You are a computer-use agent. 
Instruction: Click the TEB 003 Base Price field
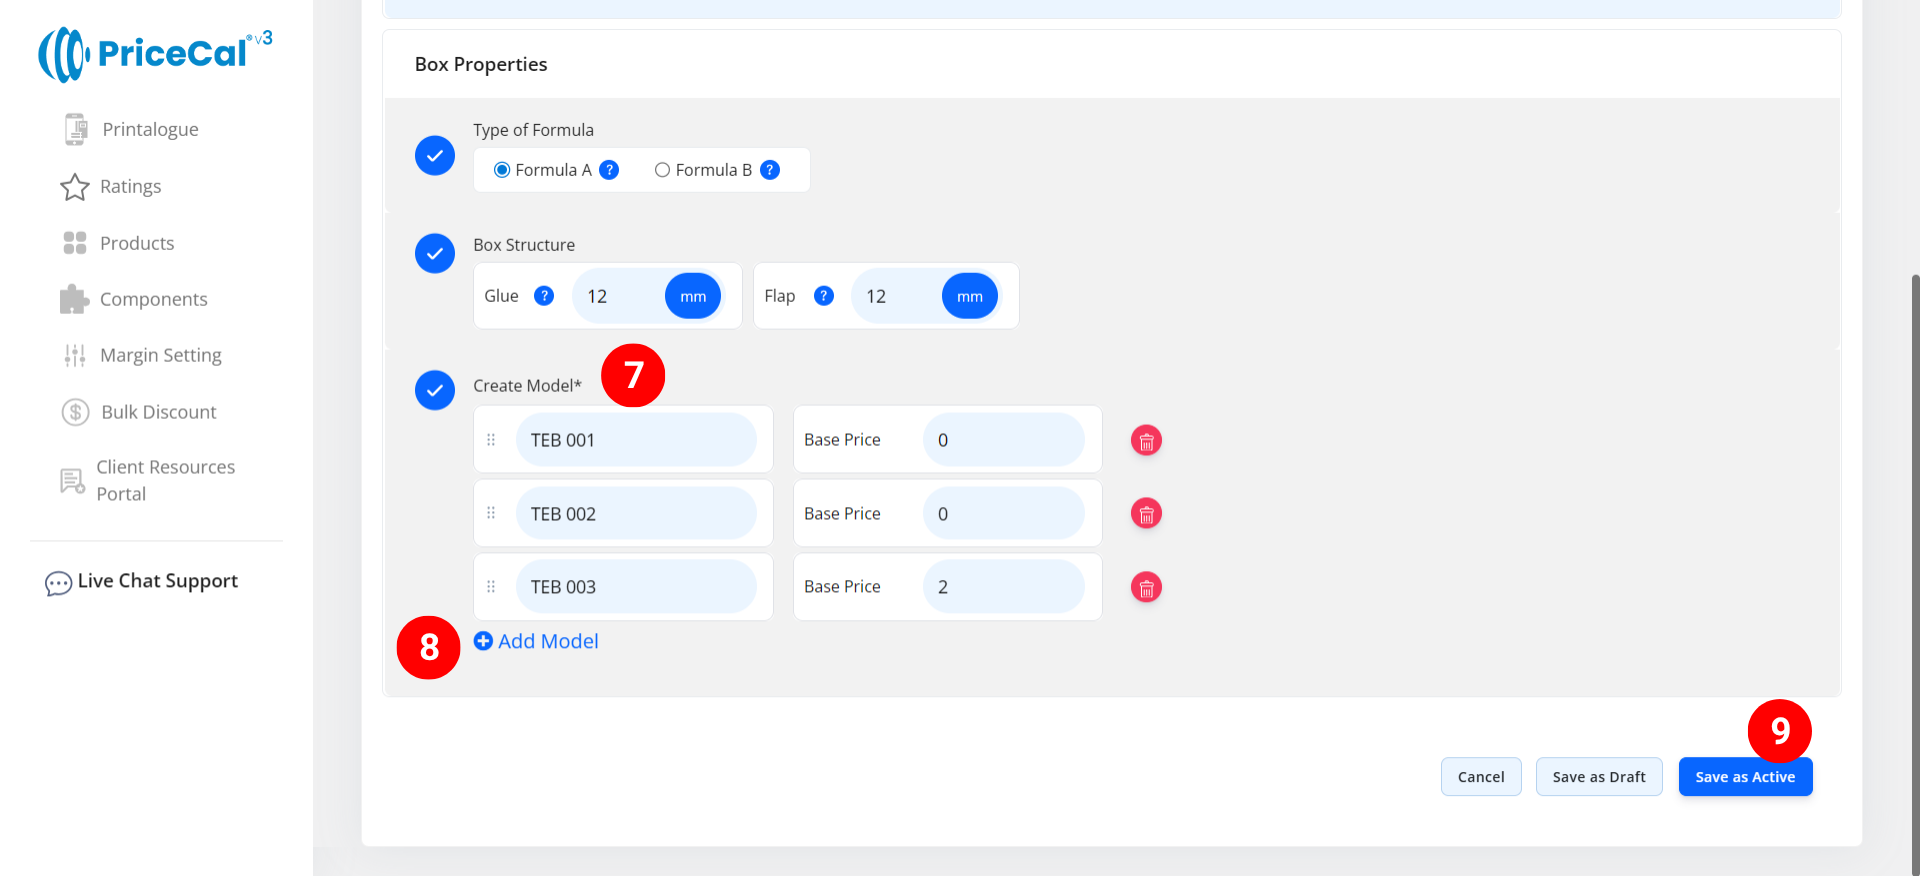1003,587
